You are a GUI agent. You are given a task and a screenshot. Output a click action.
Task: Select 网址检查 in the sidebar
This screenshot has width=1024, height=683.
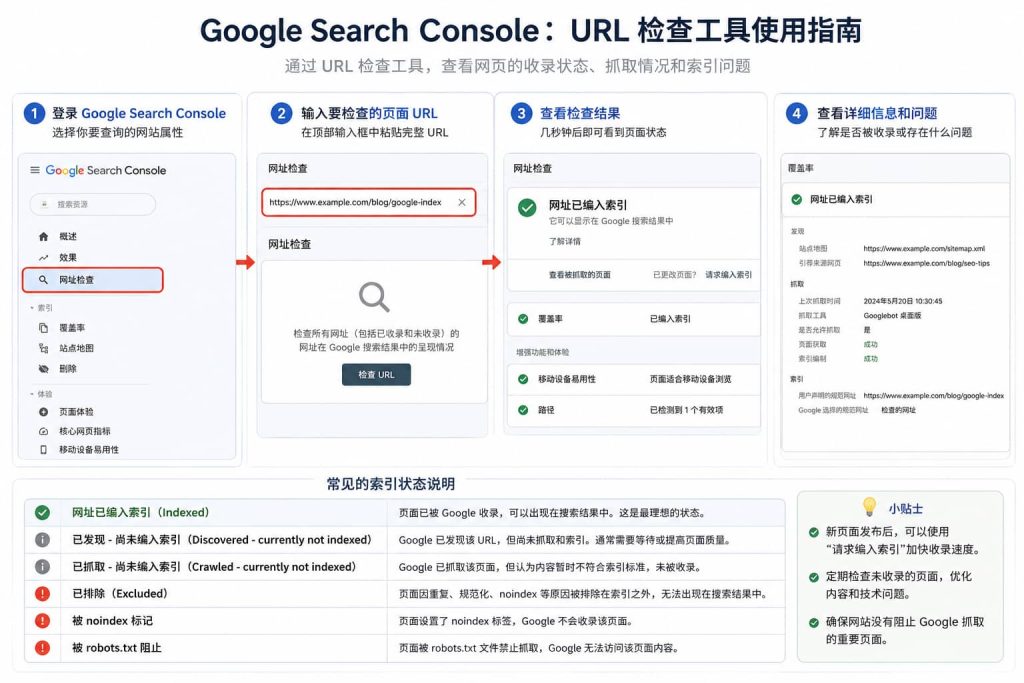[x=93, y=279]
